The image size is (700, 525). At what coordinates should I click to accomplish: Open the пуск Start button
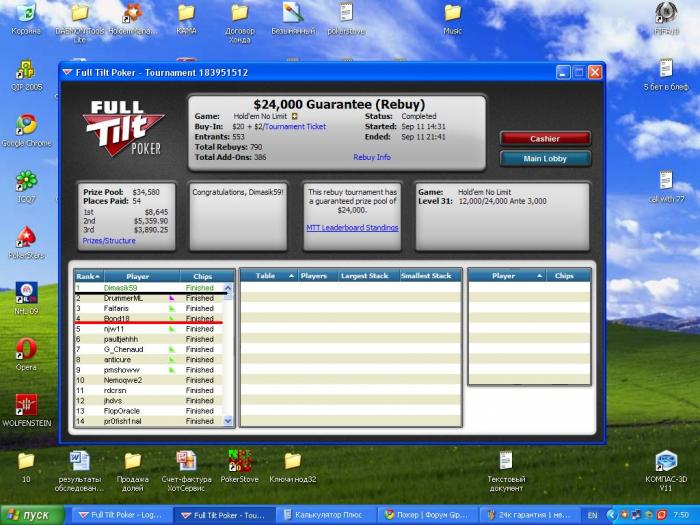click(x=32, y=515)
